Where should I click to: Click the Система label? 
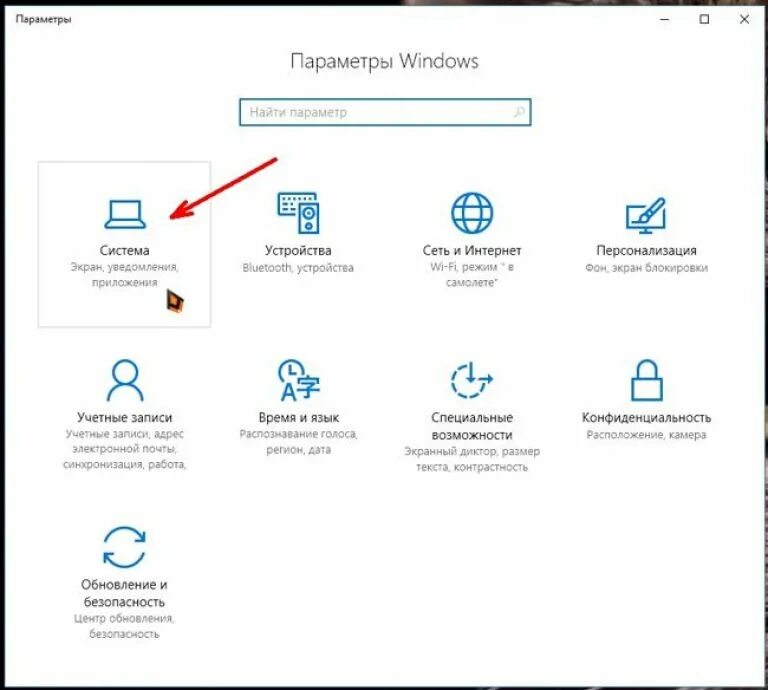click(124, 250)
